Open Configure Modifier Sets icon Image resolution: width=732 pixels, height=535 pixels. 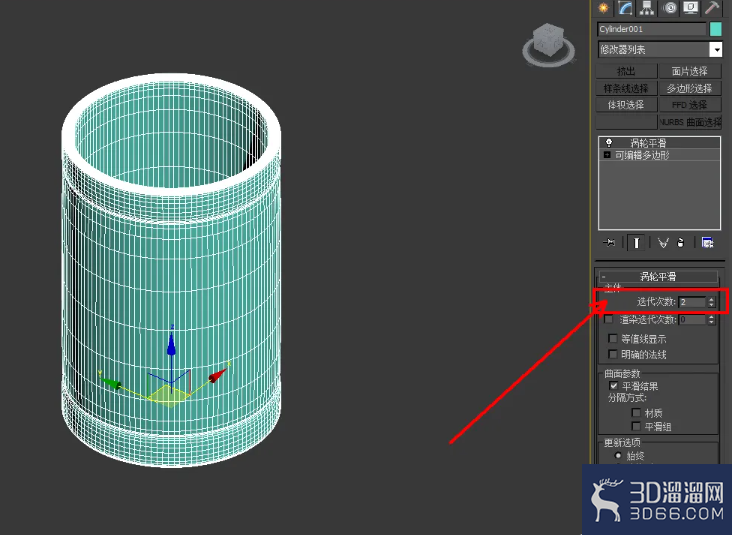(707, 243)
